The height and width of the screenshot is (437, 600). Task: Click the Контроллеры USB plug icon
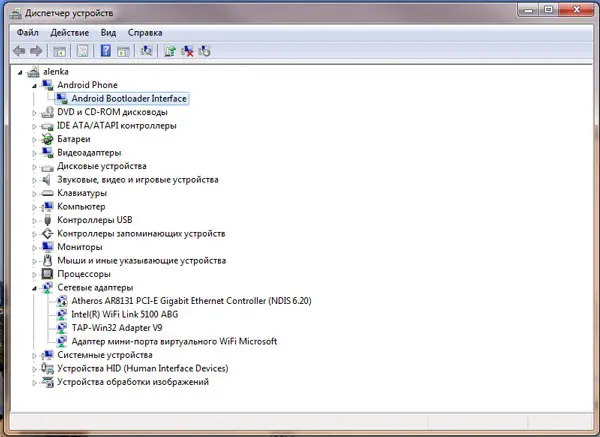(47, 220)
